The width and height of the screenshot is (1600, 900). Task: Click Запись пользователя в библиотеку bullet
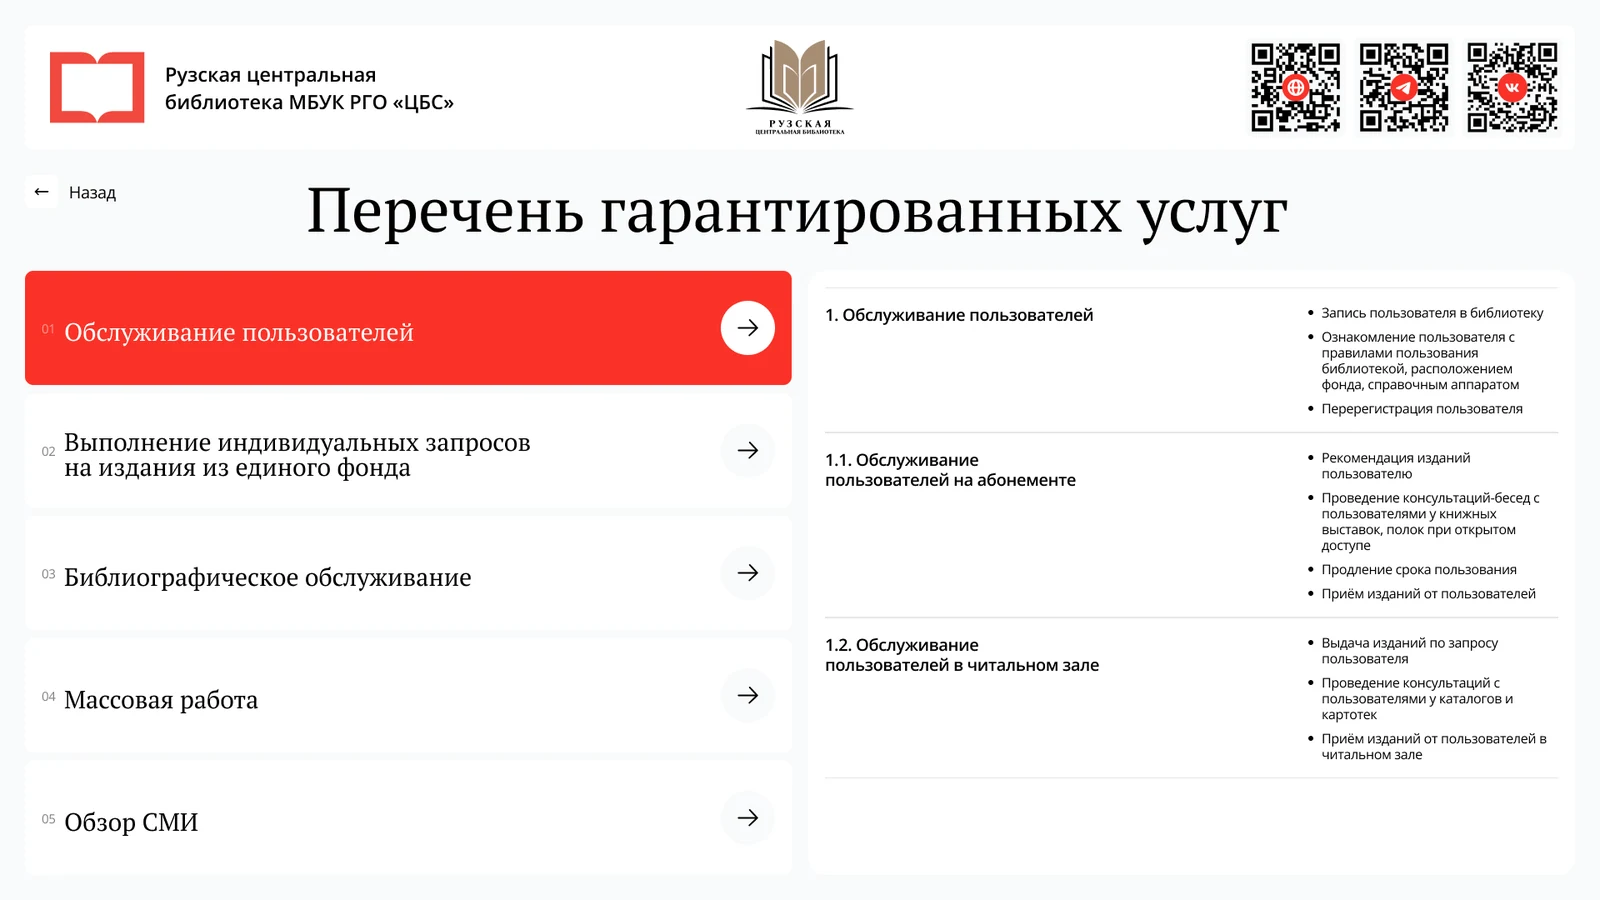pyautogui.click(x=1432, y=313)
